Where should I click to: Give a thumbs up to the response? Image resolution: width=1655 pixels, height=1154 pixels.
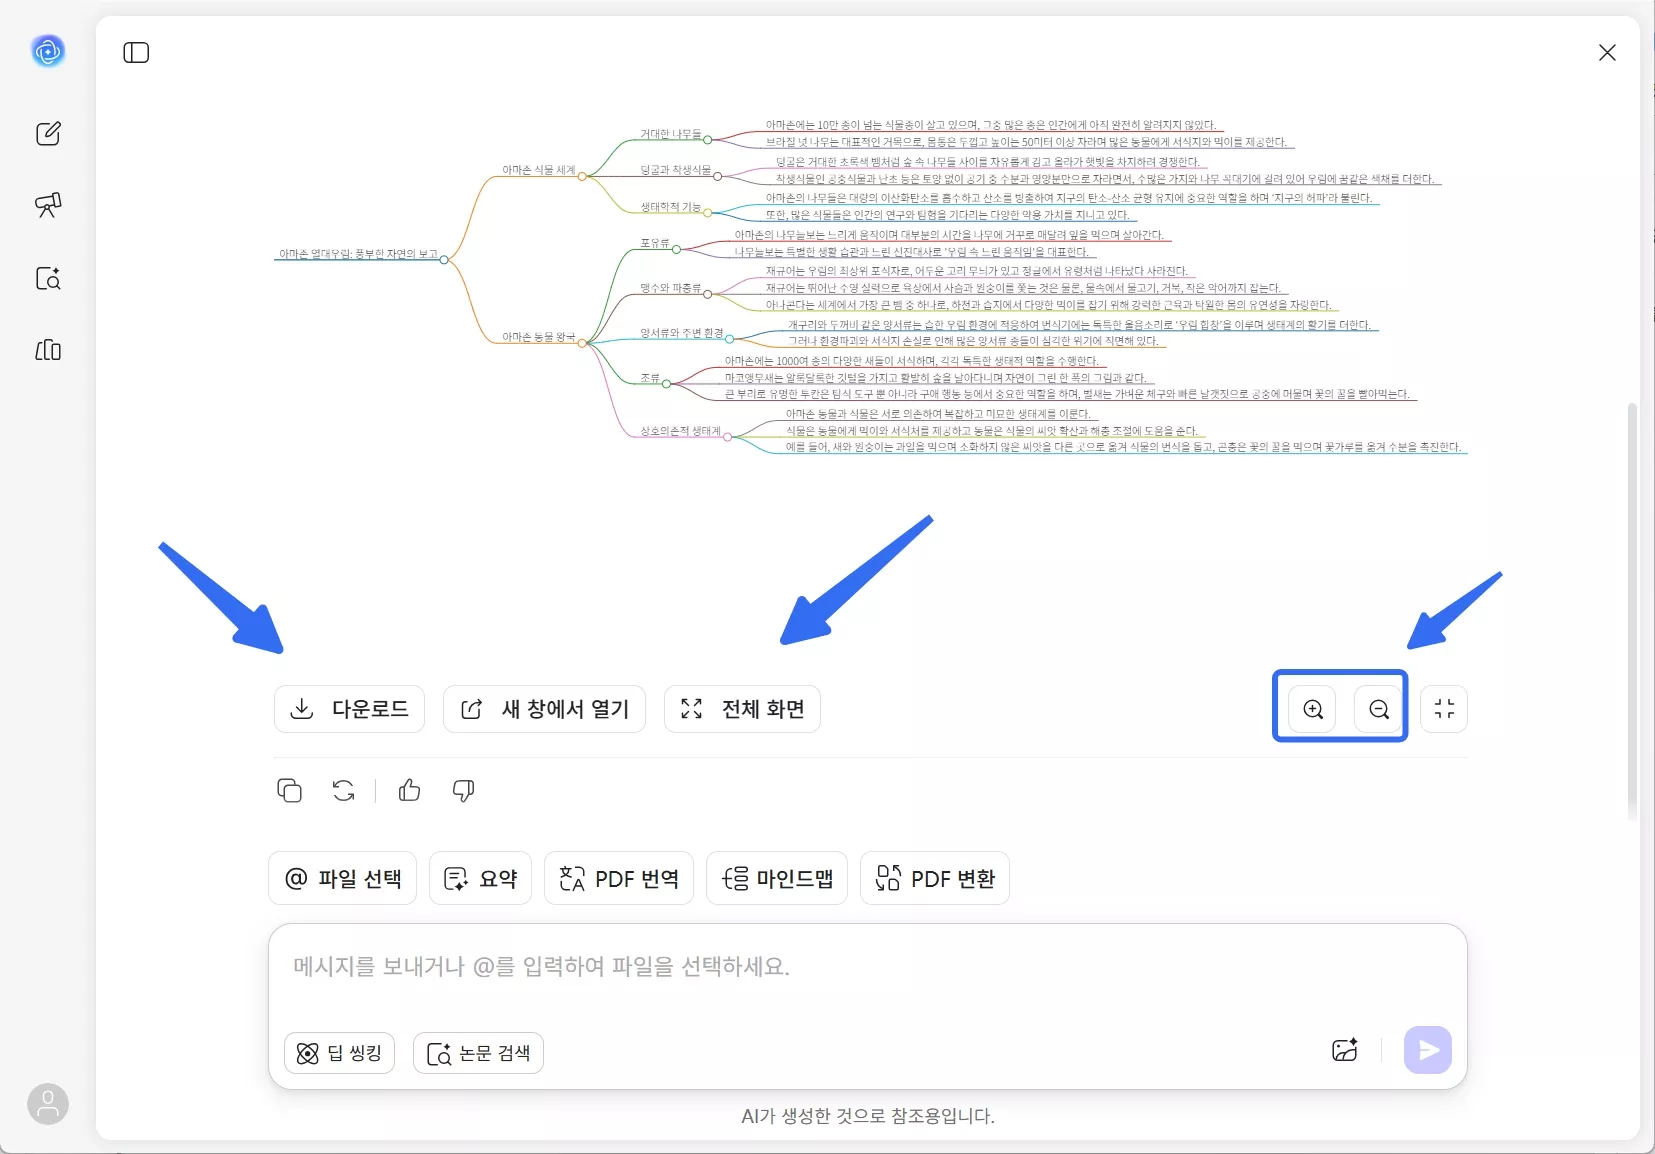(x=409, y=790)
